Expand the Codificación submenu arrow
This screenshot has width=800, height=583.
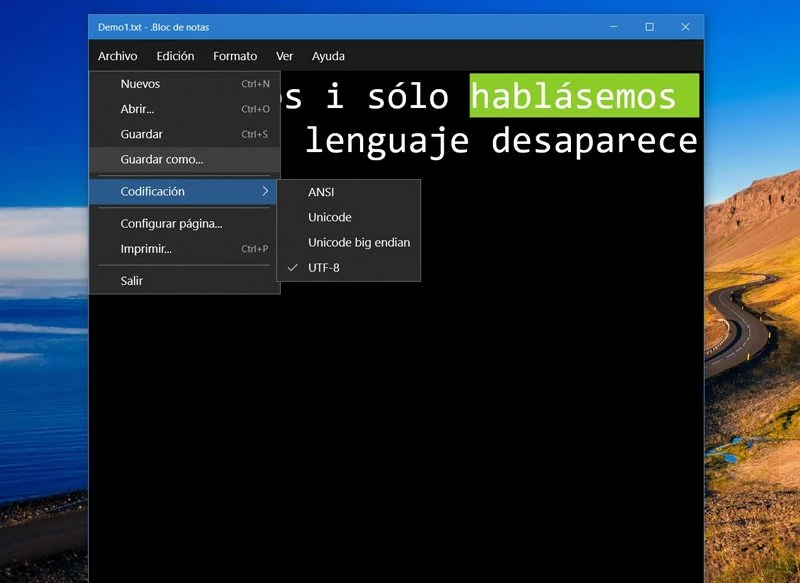tap(265, 191)
